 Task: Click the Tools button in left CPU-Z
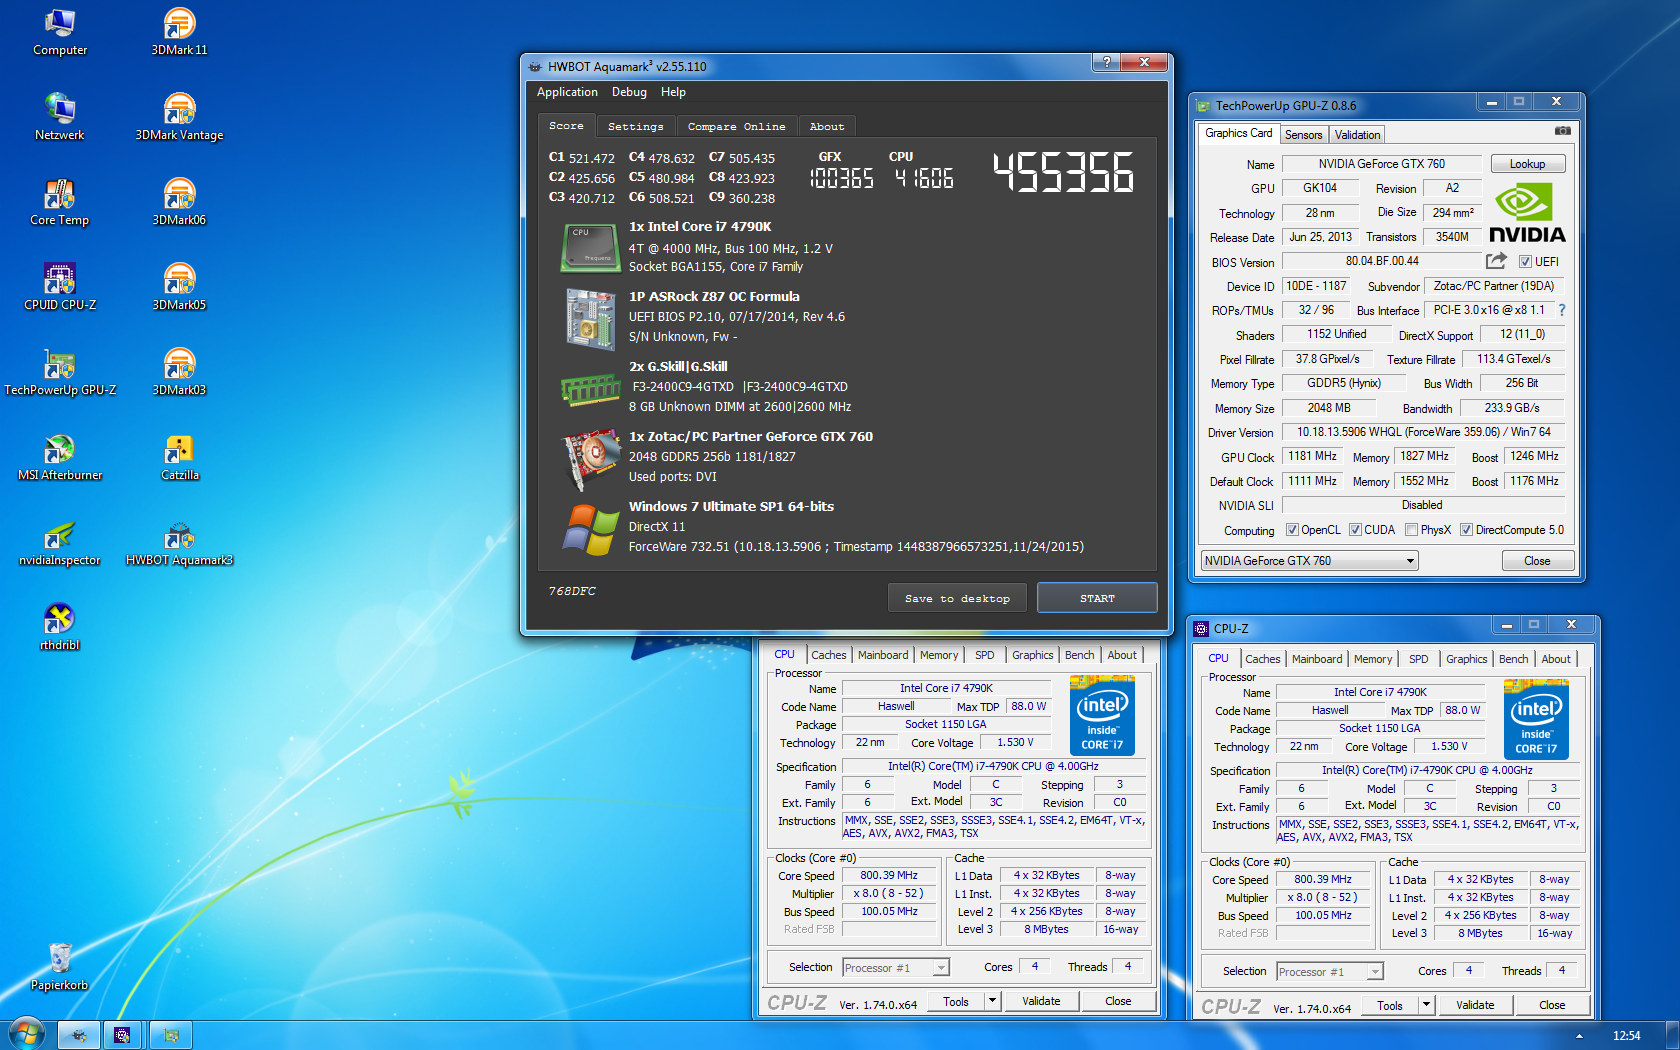[x=956, y=1001]
